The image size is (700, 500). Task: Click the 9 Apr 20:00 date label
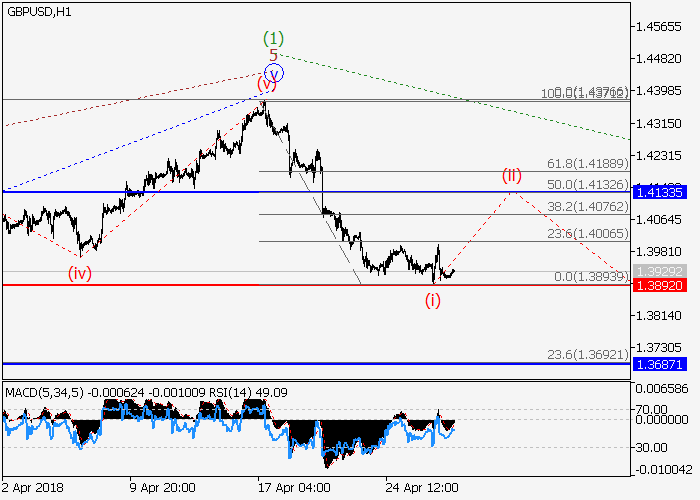tap(162, 487)
